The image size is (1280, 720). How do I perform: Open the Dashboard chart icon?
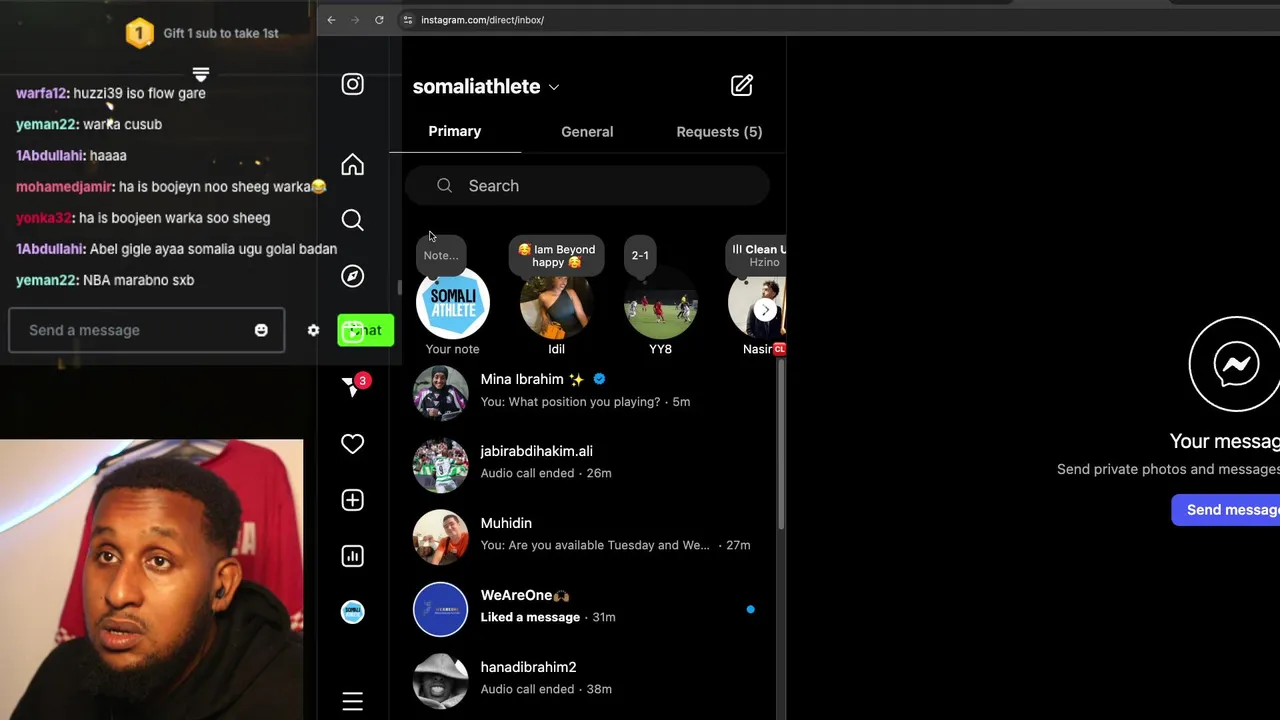point(352,556)
